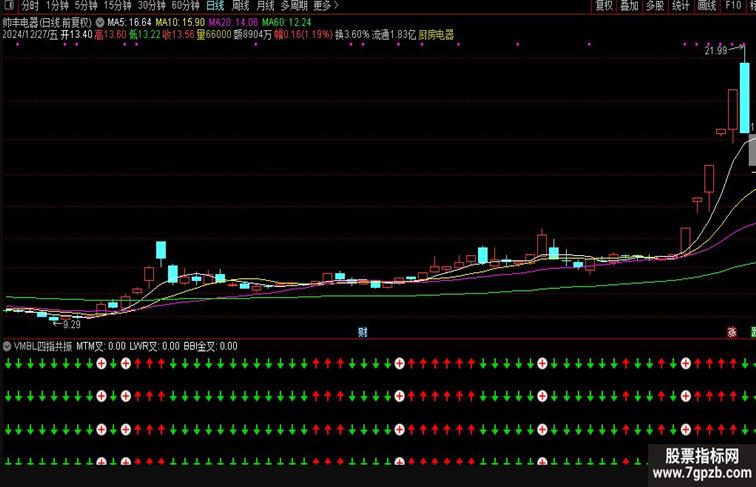
Task: Click the tallest cyan candlestick near 21.99
Action: pyautogui.click(x=744, y=98)
